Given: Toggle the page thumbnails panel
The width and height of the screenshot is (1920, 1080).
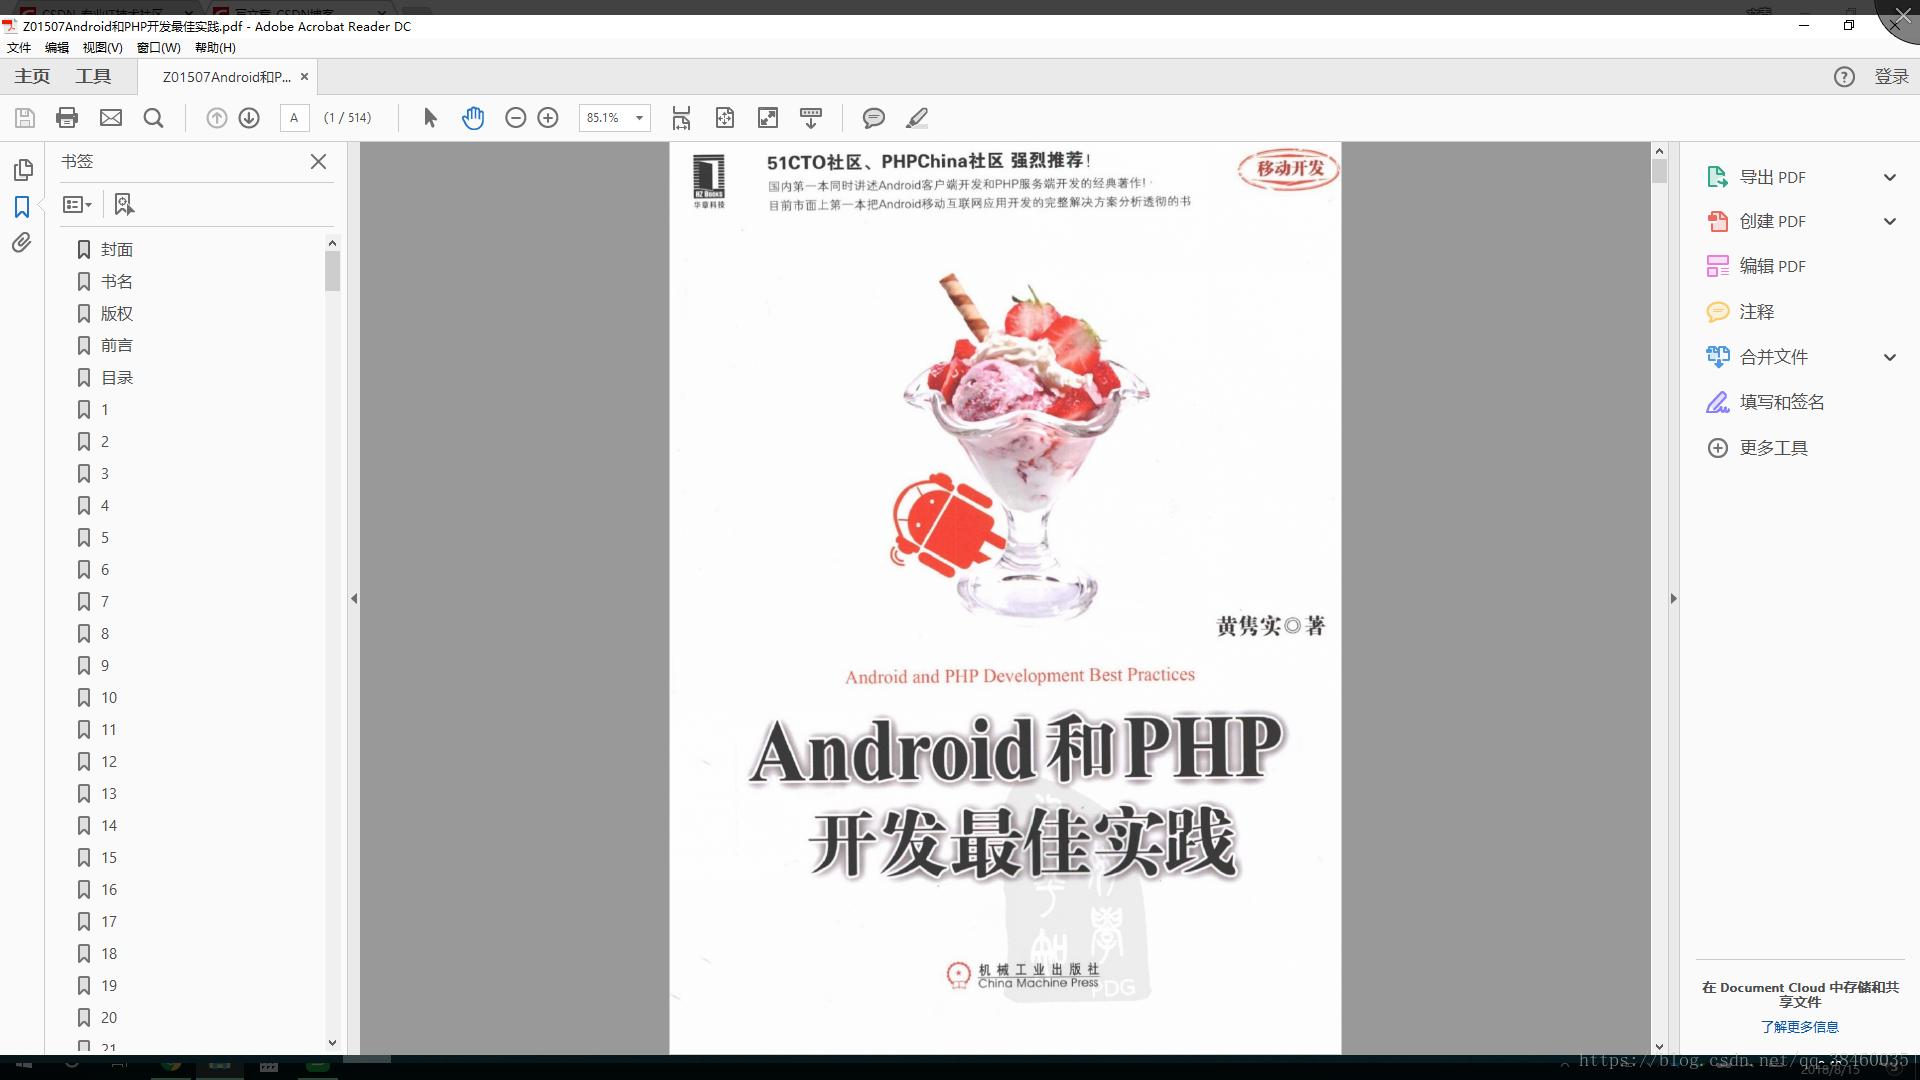Looking at the screenshot, I should [22, 170].
